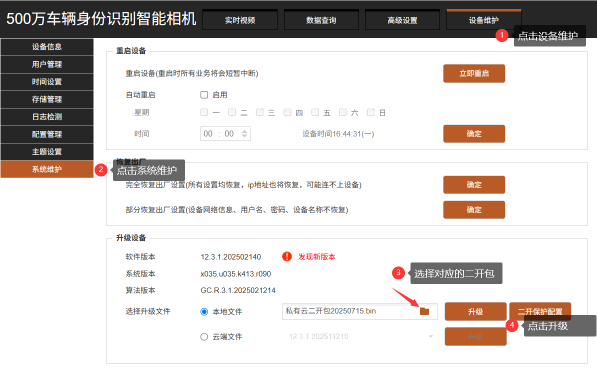Image resolution: width=597 pixels, height=371 pixels.
Task: Check the Tuesday (二) weekday checkbox
Action: point(232,112)
